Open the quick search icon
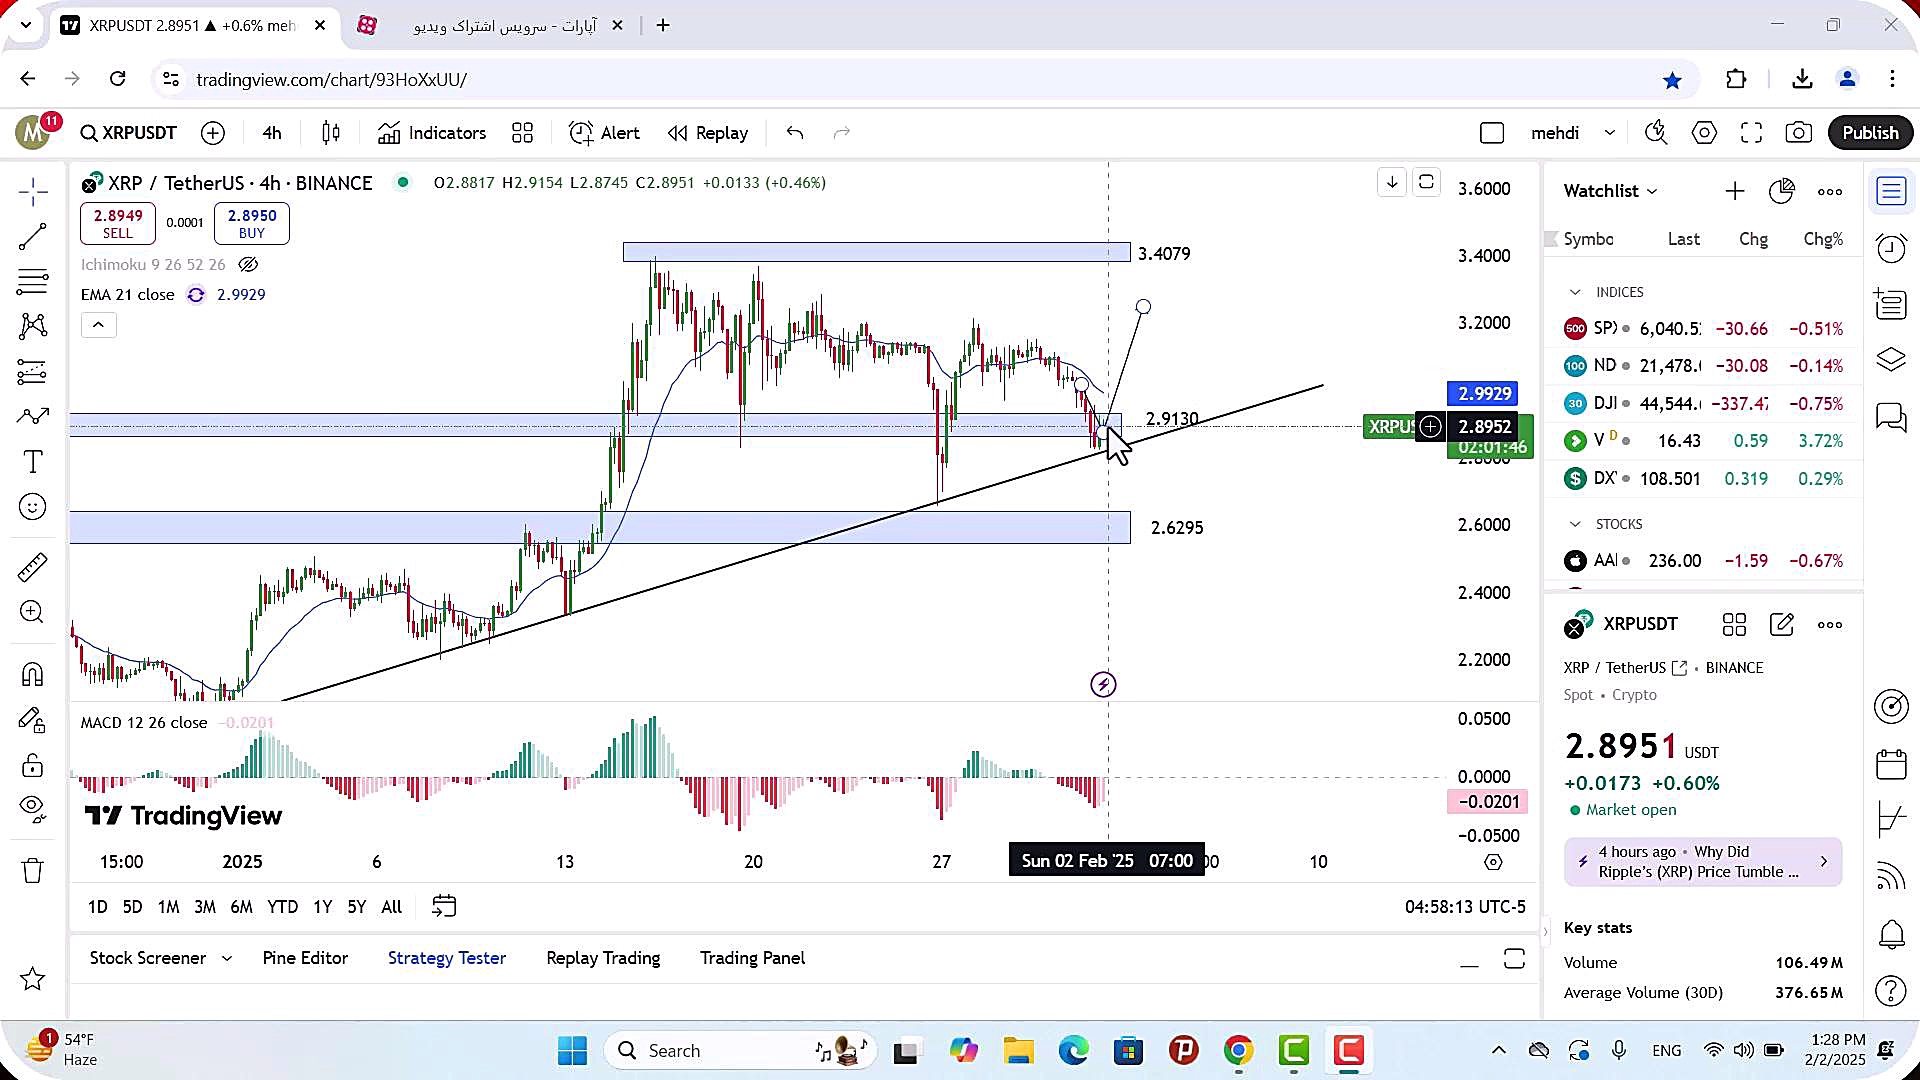Image resolution: width=1920 pixels, height=1080 pixels. pyautogui.click(x=1656, y=133)
